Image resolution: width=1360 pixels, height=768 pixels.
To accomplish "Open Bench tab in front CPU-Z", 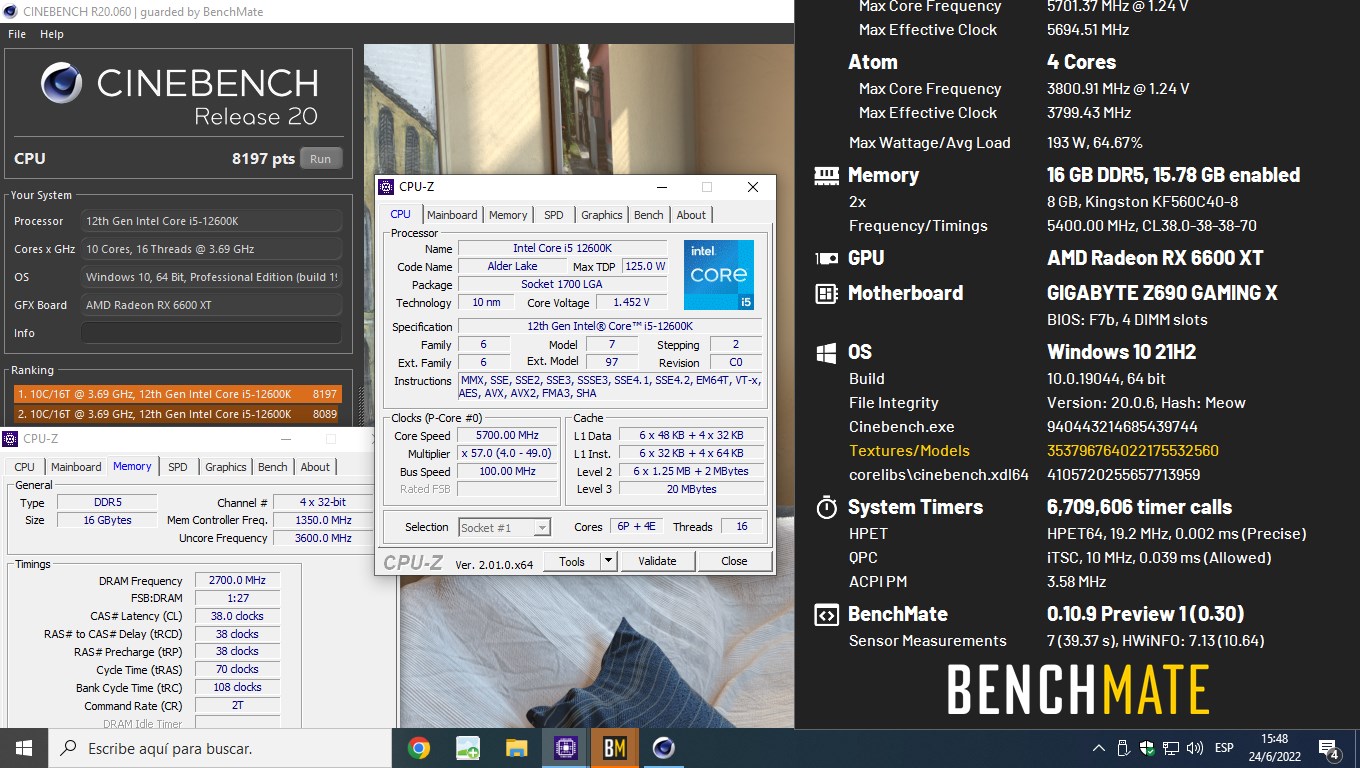I will coord(649,215).
